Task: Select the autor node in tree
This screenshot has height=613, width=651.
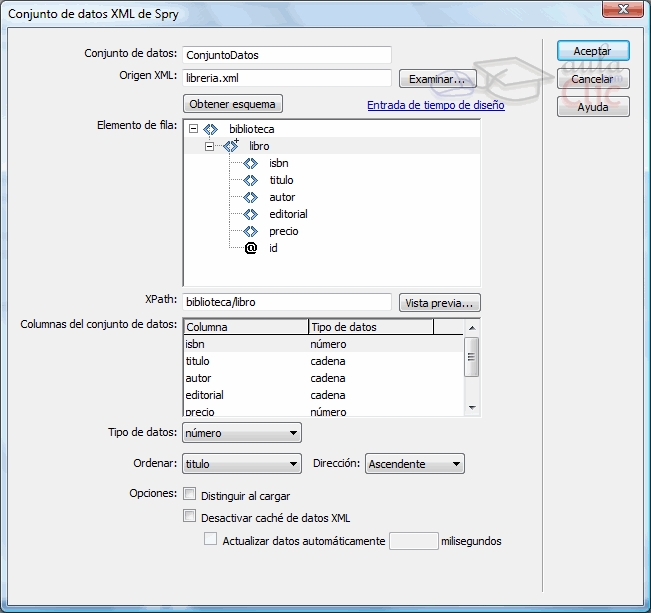Action: 282,197
